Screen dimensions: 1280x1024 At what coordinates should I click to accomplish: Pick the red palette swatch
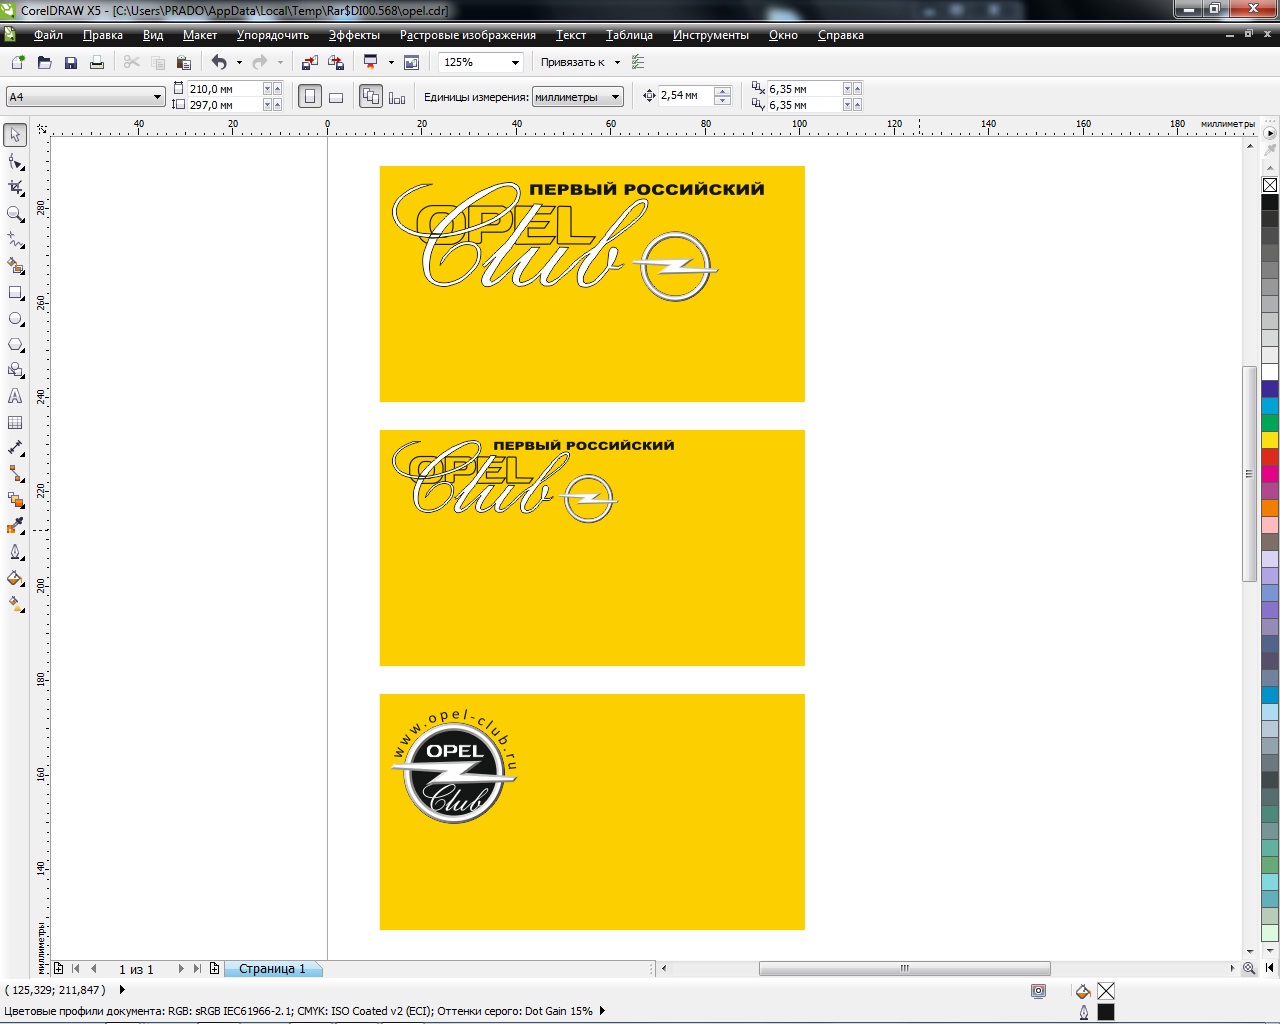click(x=1270, y=456)
